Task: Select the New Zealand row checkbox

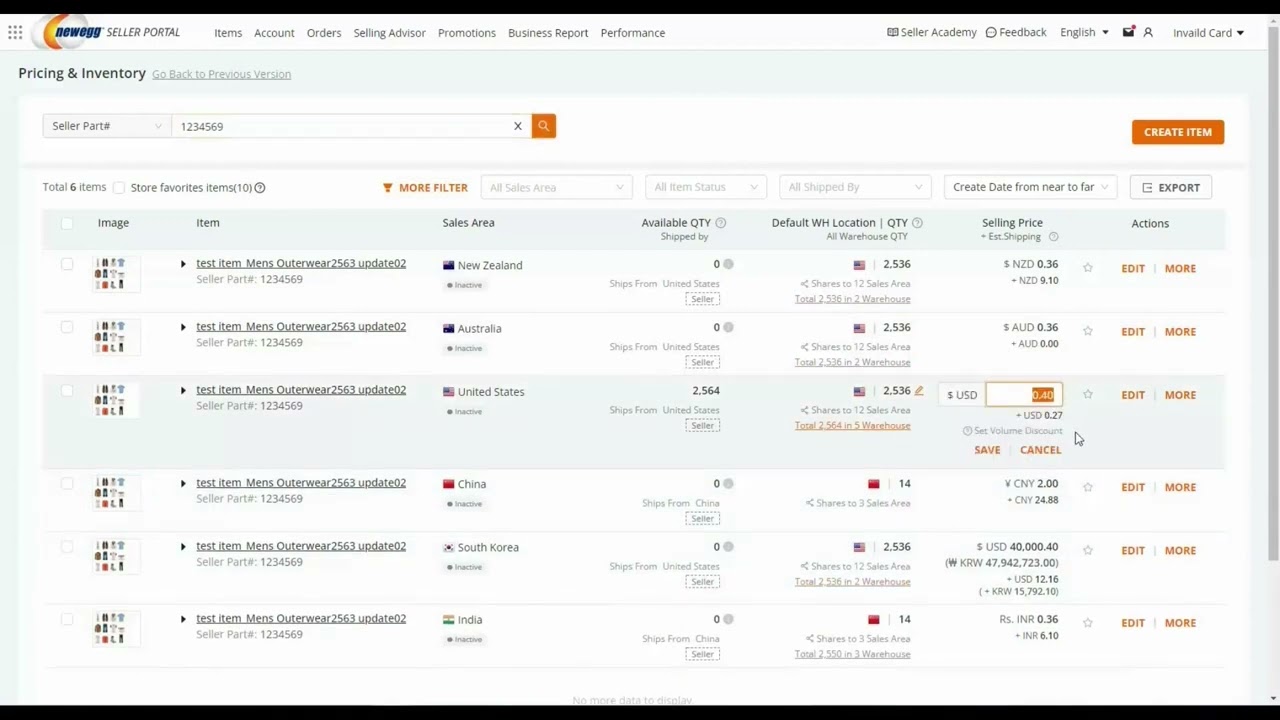Action: click(x=67, y=264)
